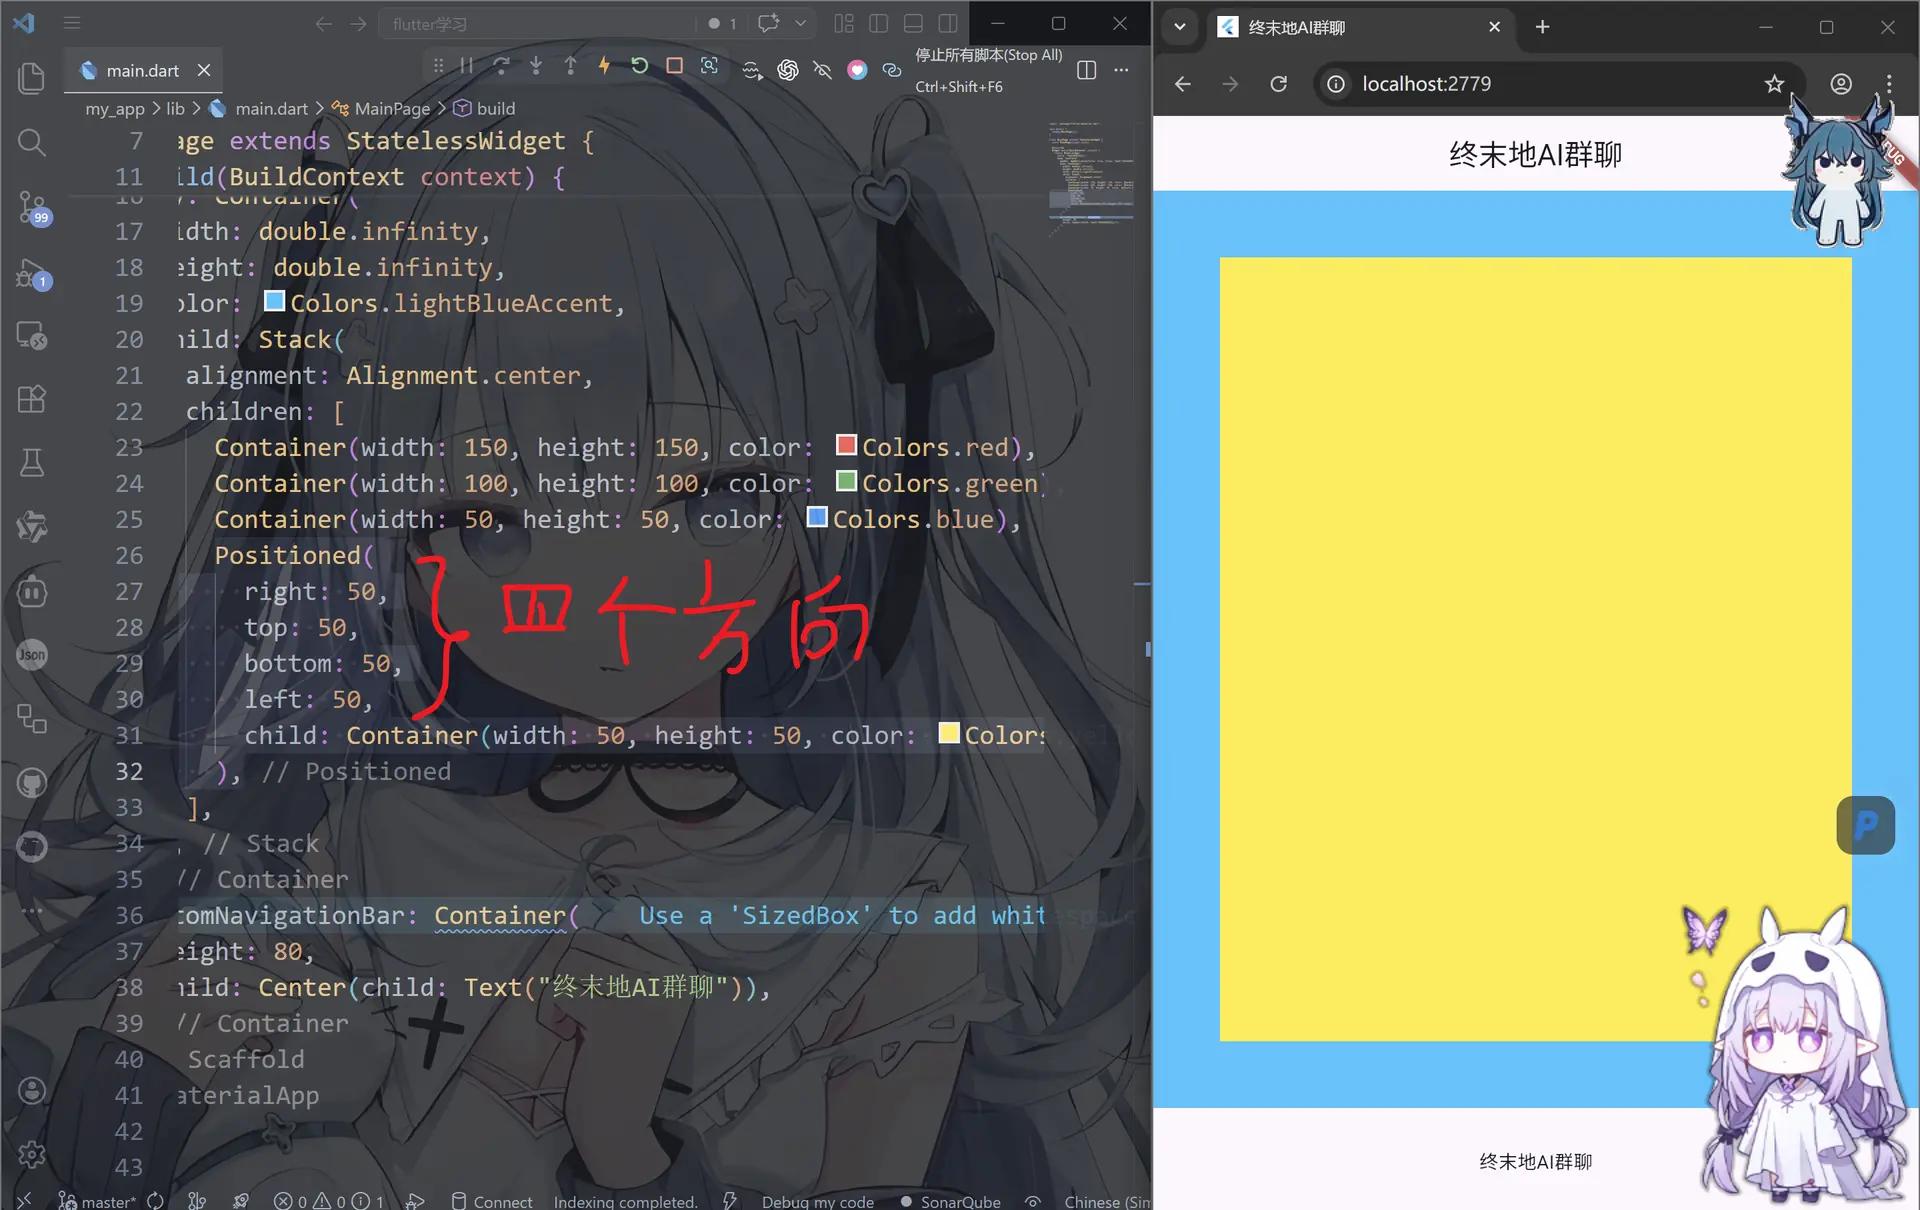This screenshot has height=1210, width=1920.
Task: Open browser profile icon
Action: point(1841,84)
